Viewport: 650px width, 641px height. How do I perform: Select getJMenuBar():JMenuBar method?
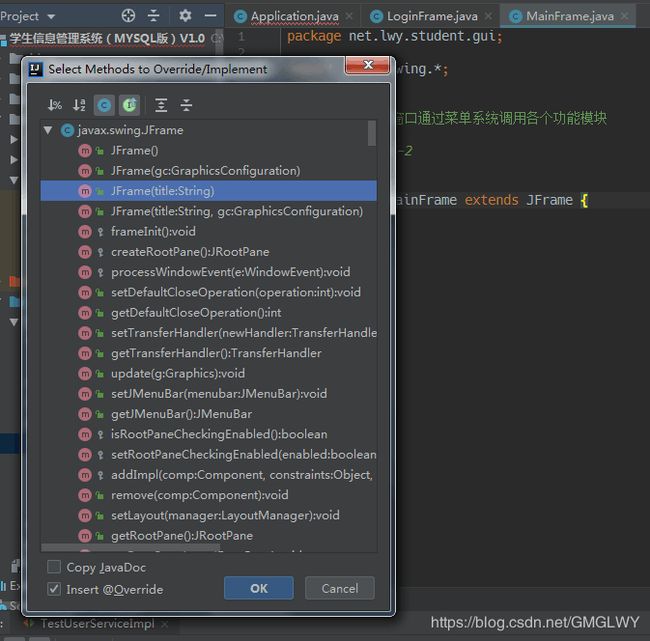pyautogui.click(x=209, y=414)
